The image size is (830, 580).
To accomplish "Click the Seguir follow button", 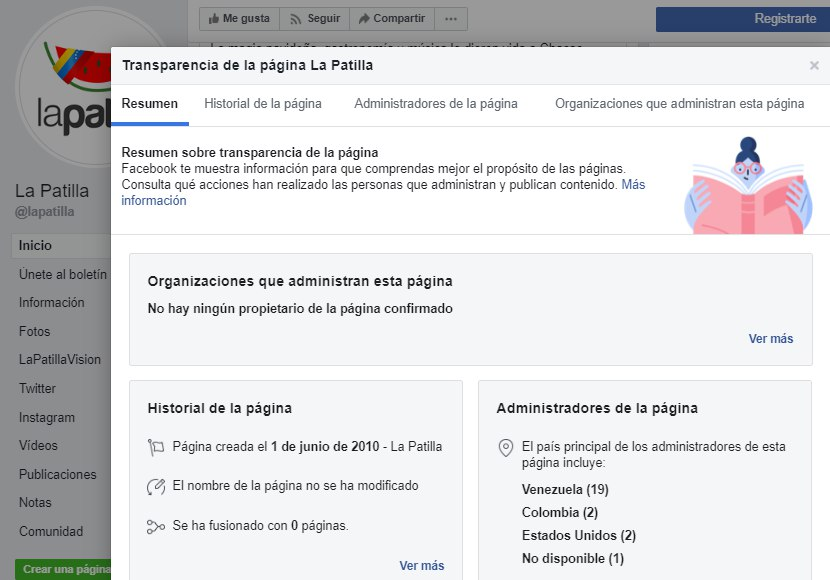I will point(314,19).
